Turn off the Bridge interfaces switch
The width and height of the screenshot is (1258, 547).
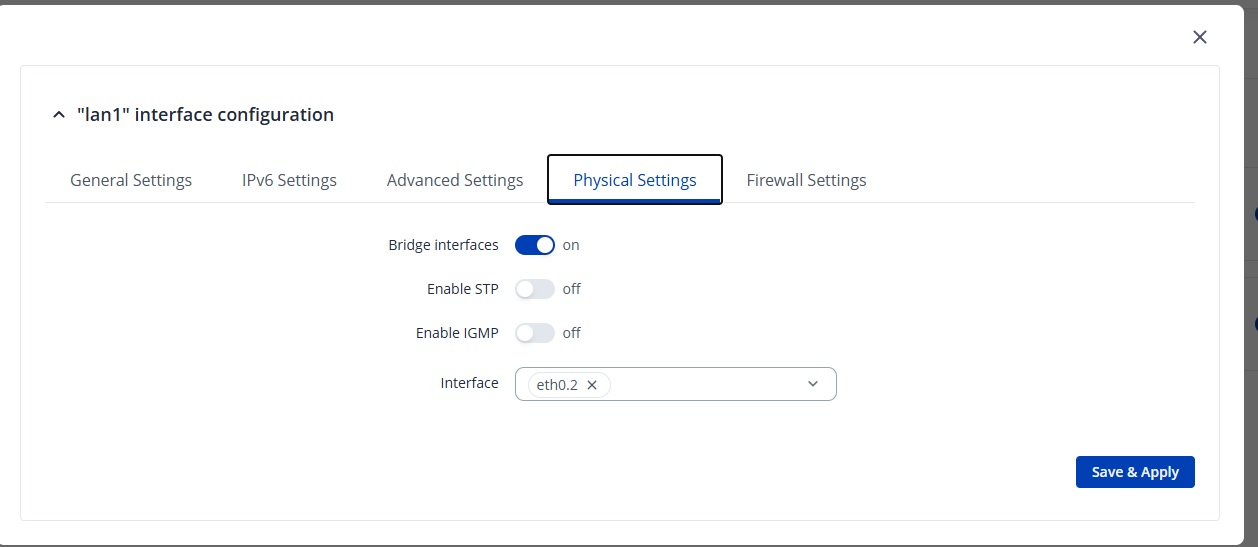point(535,245)
